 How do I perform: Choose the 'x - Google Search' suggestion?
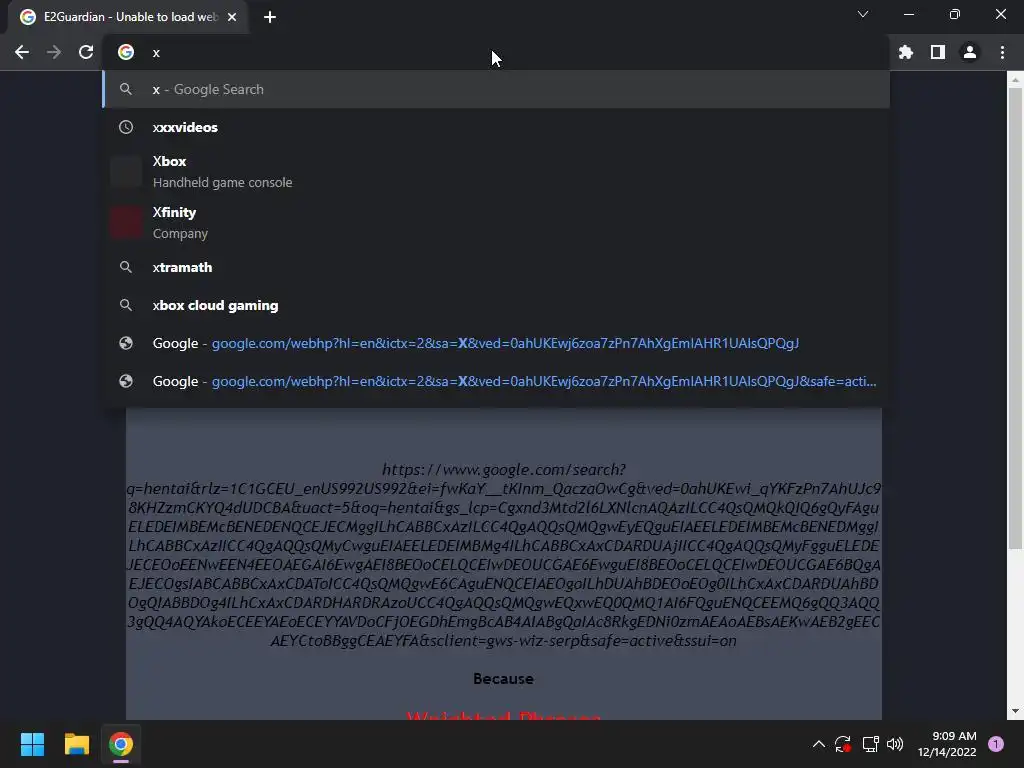[x=496, y=89]
